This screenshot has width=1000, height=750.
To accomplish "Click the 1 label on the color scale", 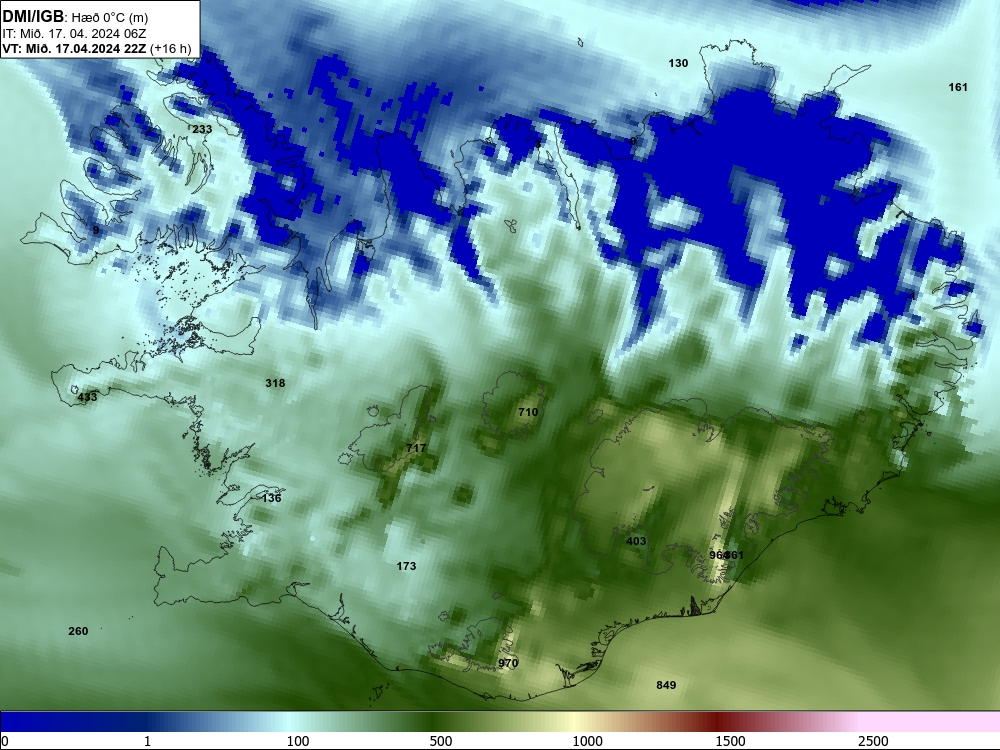I will (x=147, y=741).
